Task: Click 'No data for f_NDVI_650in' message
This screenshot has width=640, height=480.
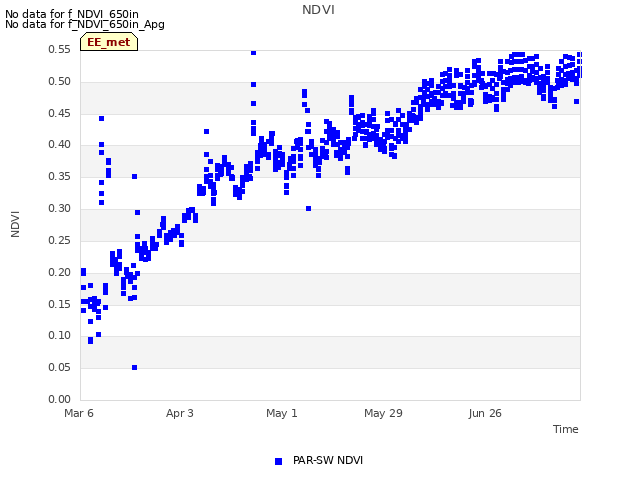Action: [72, 14]
